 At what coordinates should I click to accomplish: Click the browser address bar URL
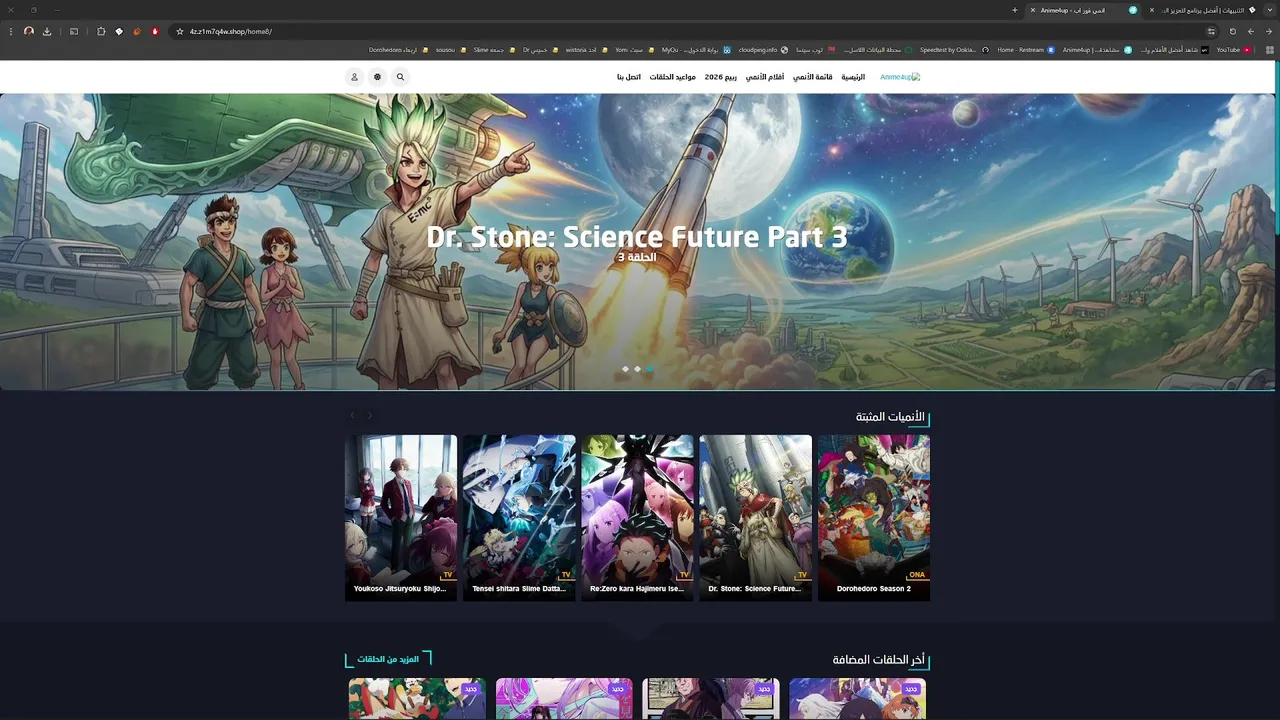231,31
